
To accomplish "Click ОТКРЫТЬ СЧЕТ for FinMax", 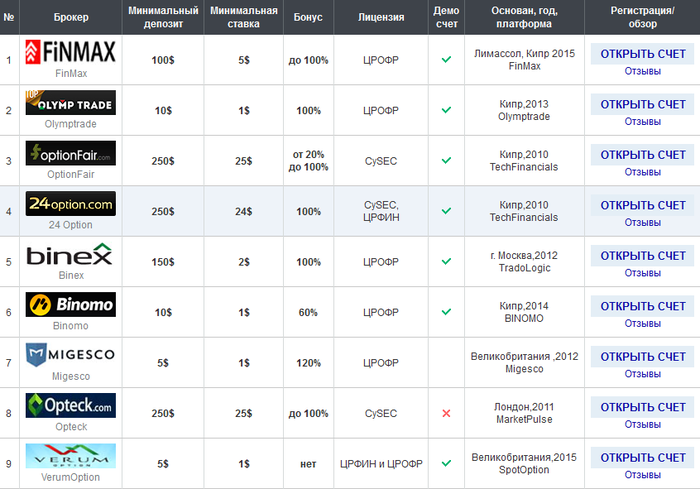I will [x=642, y=54].
